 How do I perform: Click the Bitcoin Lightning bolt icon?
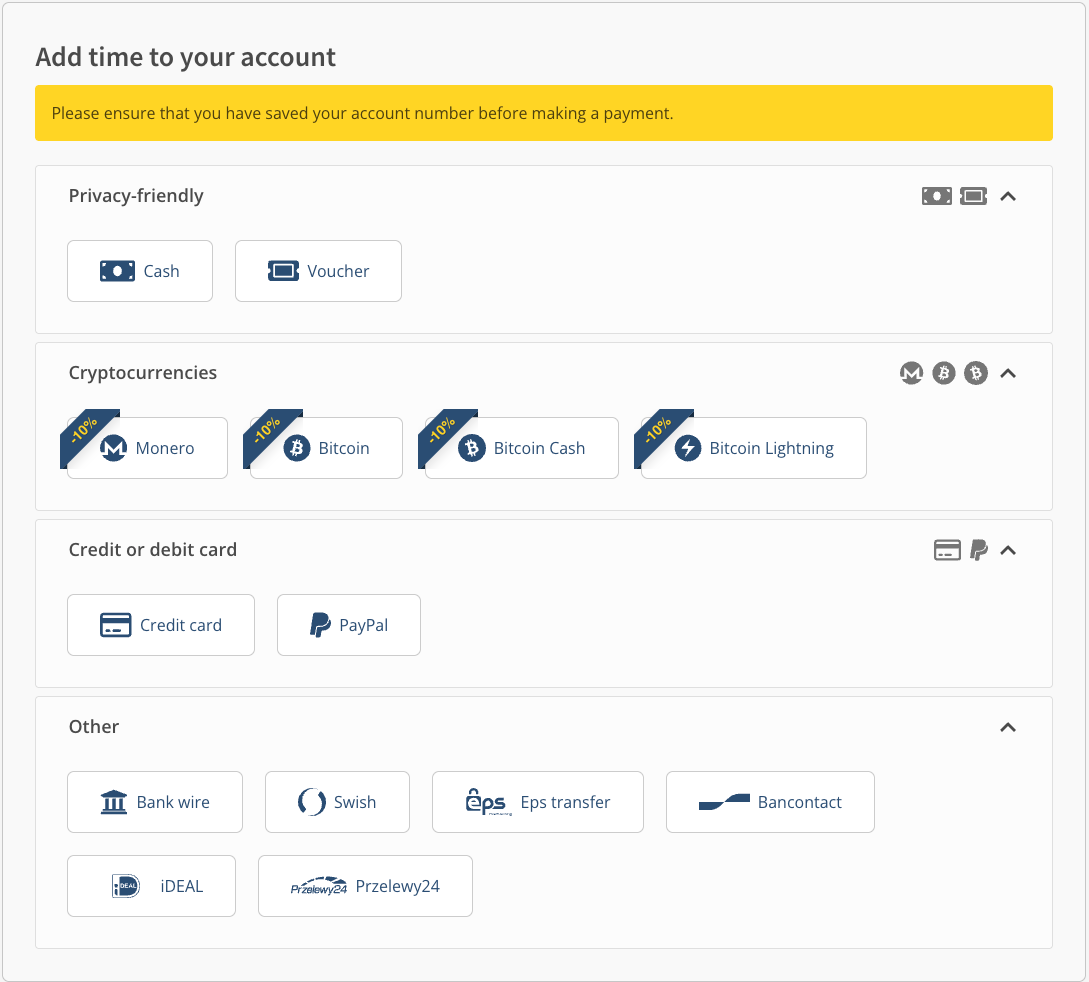pos(688,448)
